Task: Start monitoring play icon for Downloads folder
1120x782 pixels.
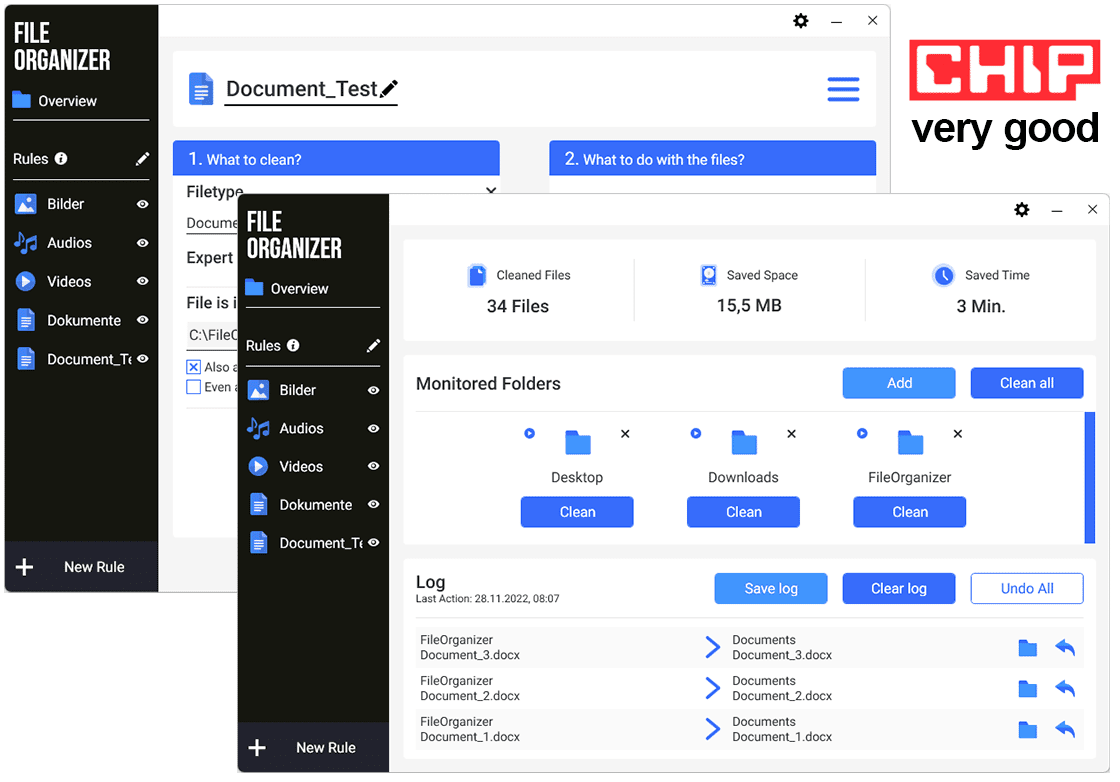Action: coord(696,433)
